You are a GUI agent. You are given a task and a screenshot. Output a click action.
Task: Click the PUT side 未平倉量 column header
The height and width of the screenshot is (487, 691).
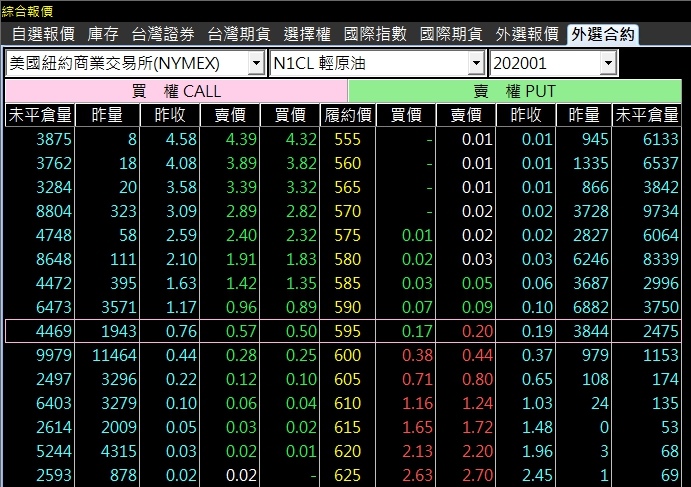[x=646, y=115]
